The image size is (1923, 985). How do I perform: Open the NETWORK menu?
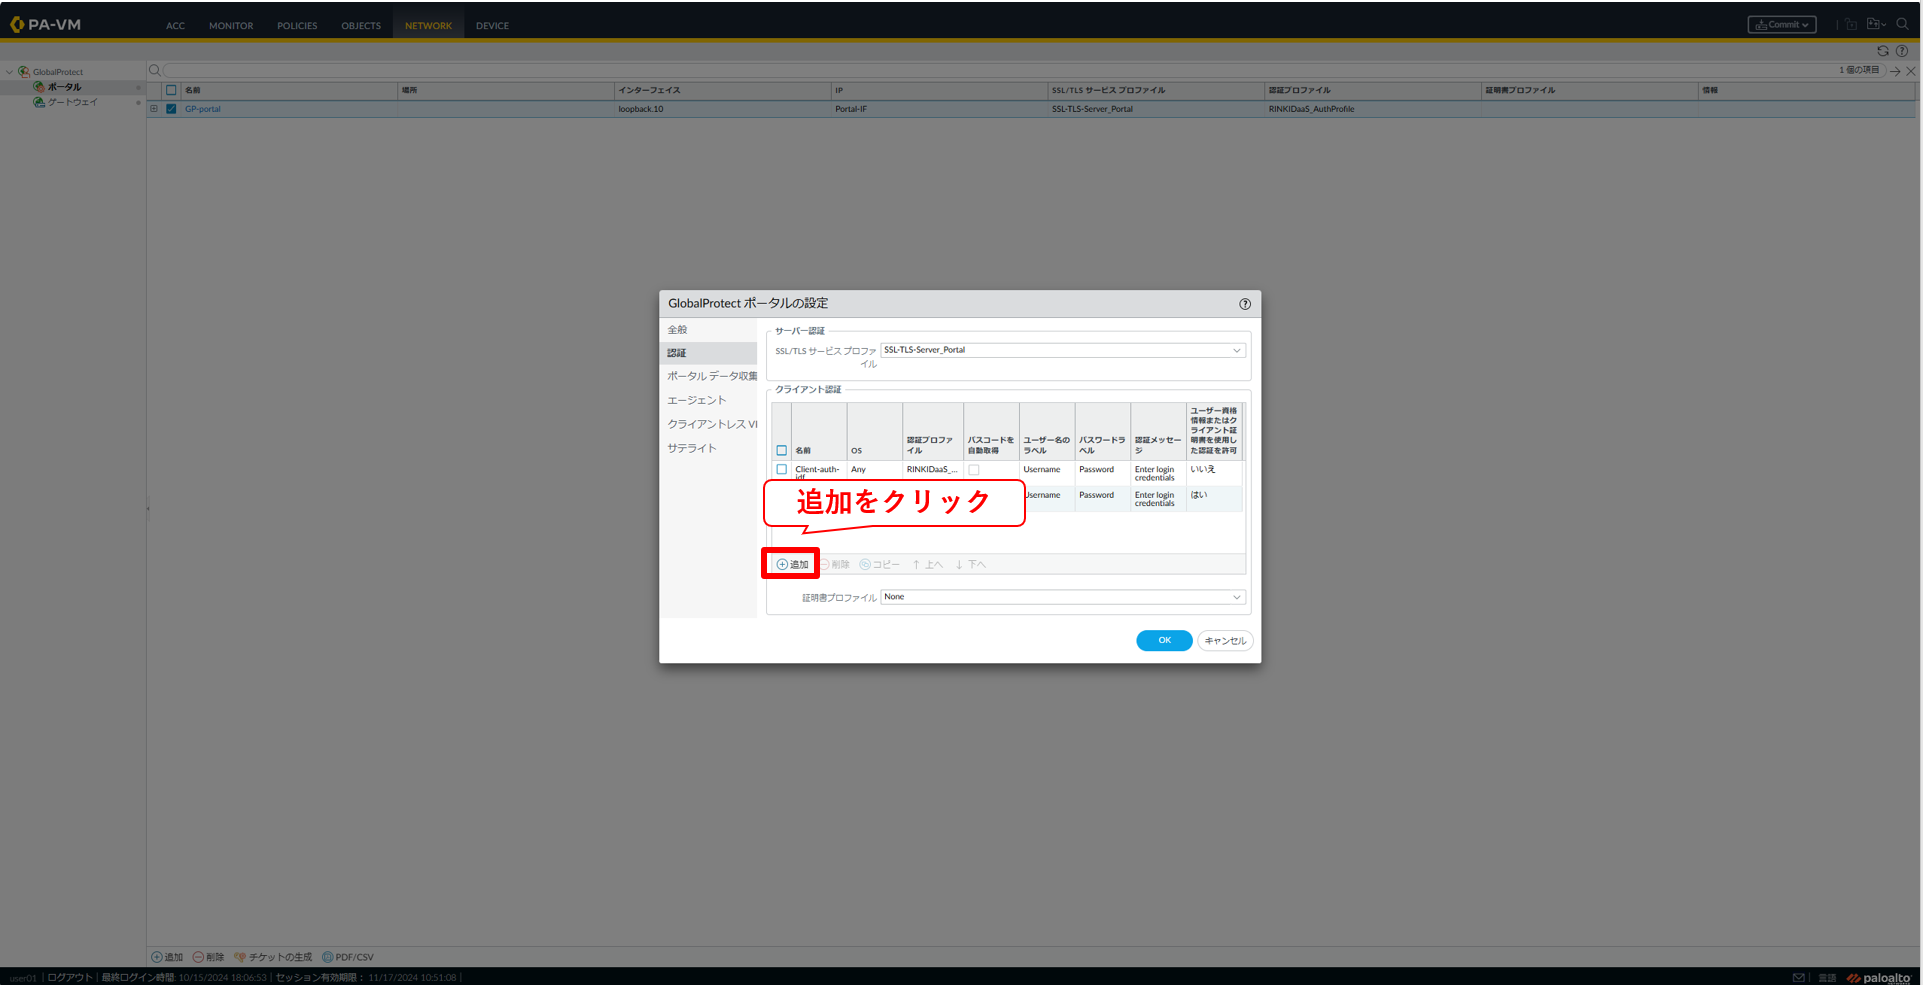click(x=428, y=26)
